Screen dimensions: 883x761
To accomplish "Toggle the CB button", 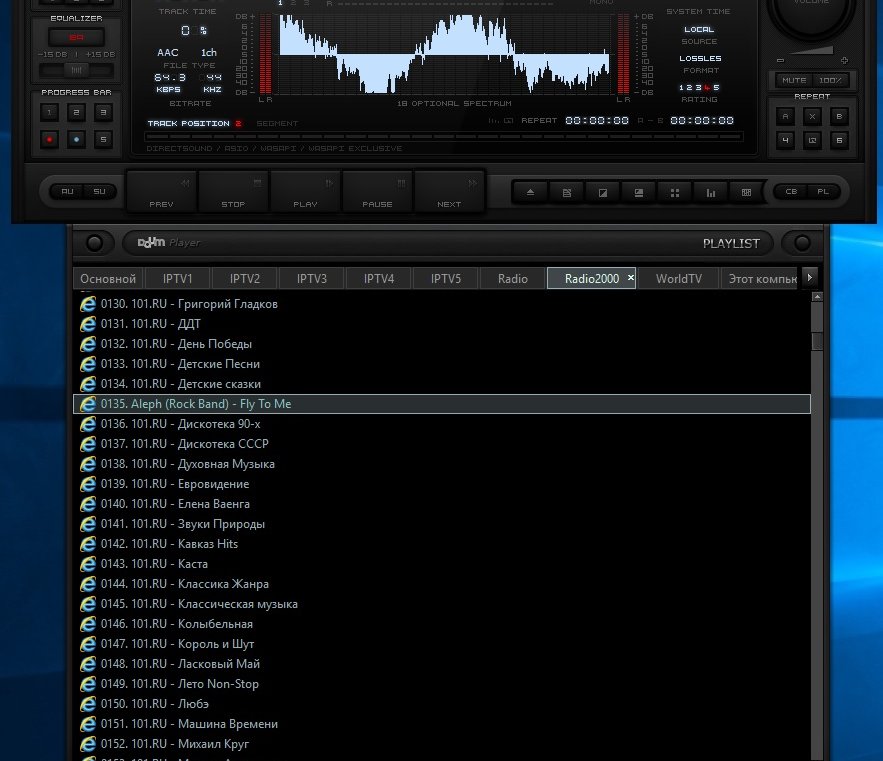I will pyautogui.click(x=791, y=192).
